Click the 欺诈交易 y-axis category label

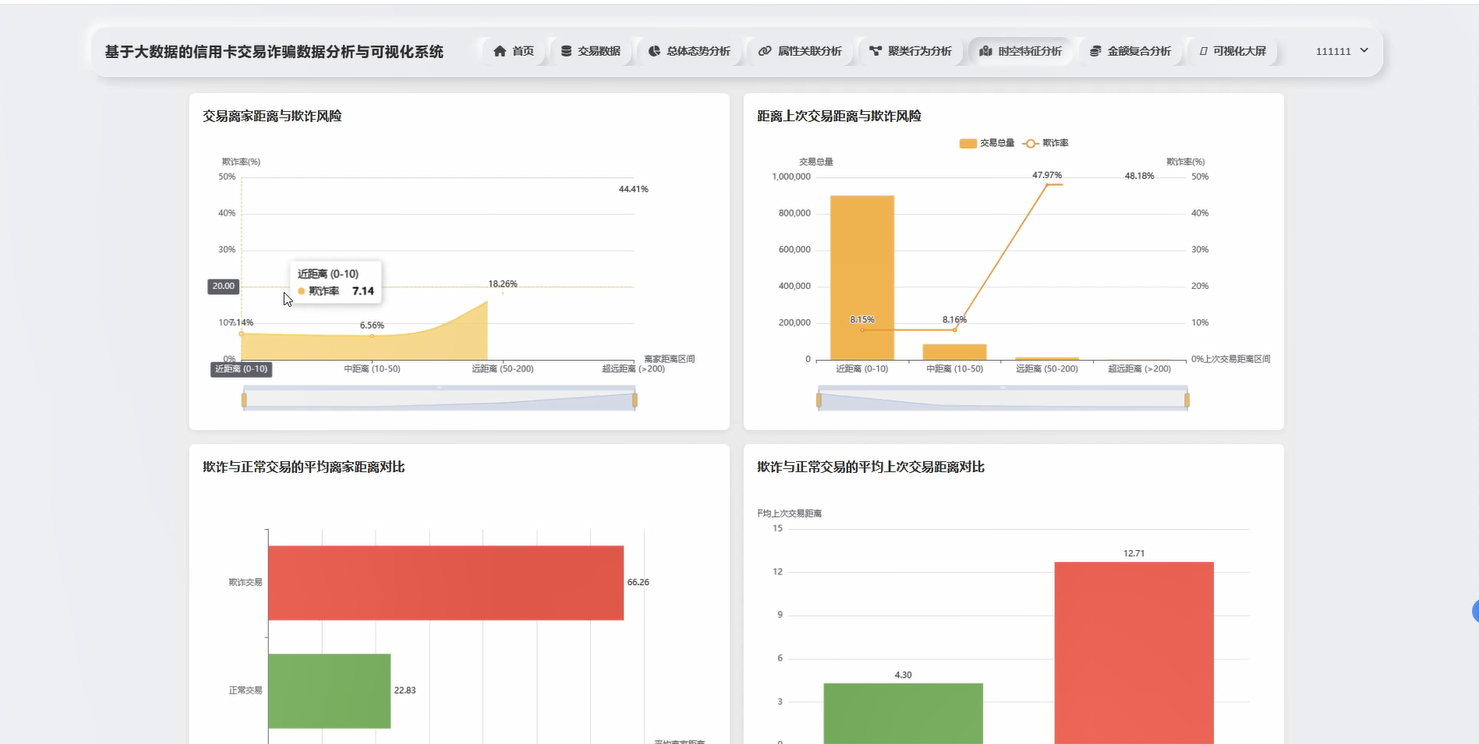(245, 582)
